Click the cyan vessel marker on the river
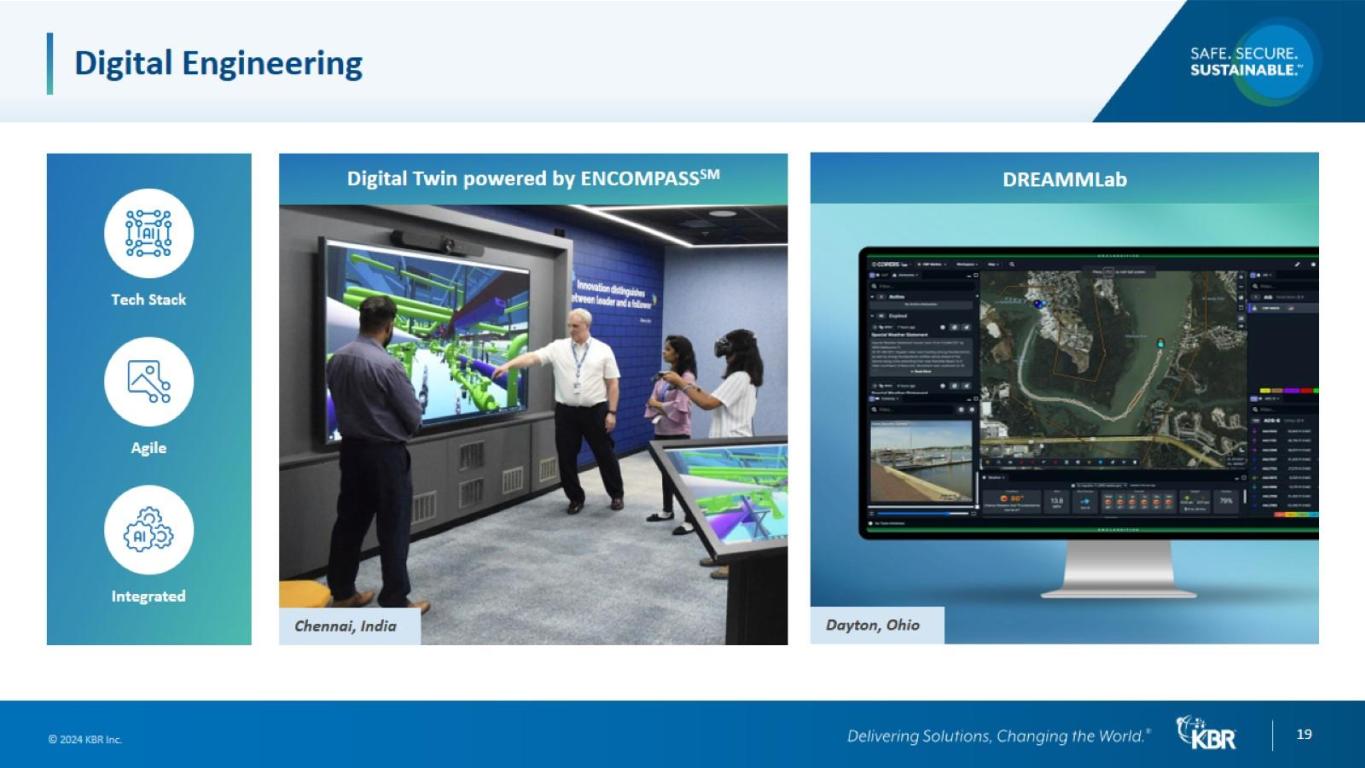The width and height of the screenshot is (1365, 768). pyautogui.click(x=1160, y=342)
